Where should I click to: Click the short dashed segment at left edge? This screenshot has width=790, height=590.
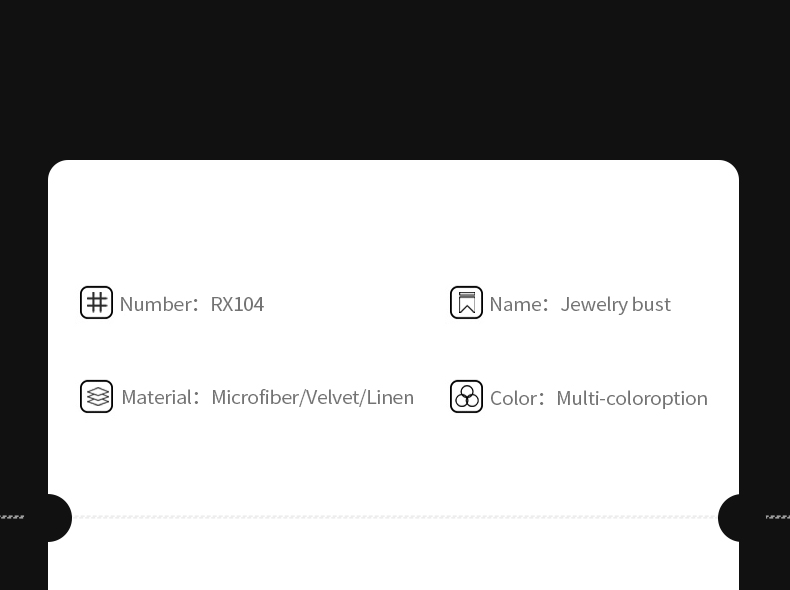[12, 517]
